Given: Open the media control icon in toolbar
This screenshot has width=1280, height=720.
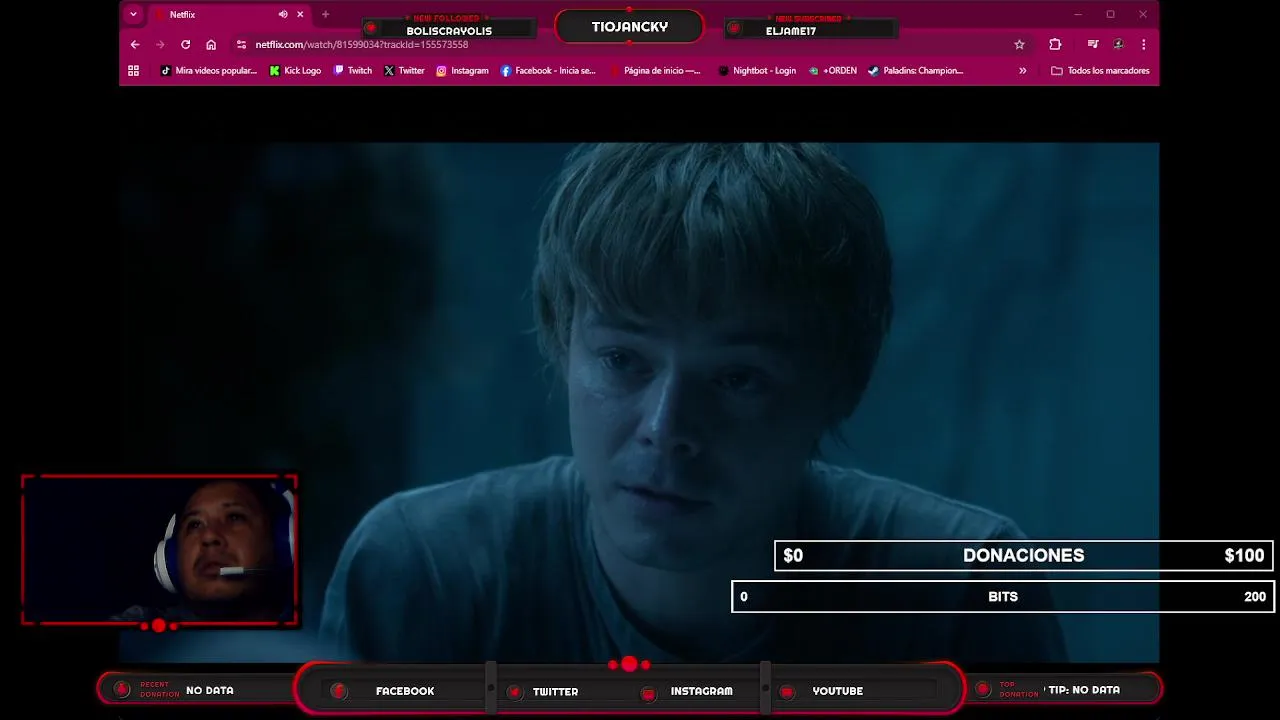Looking at the screenshot, I should click(1092, 44).
